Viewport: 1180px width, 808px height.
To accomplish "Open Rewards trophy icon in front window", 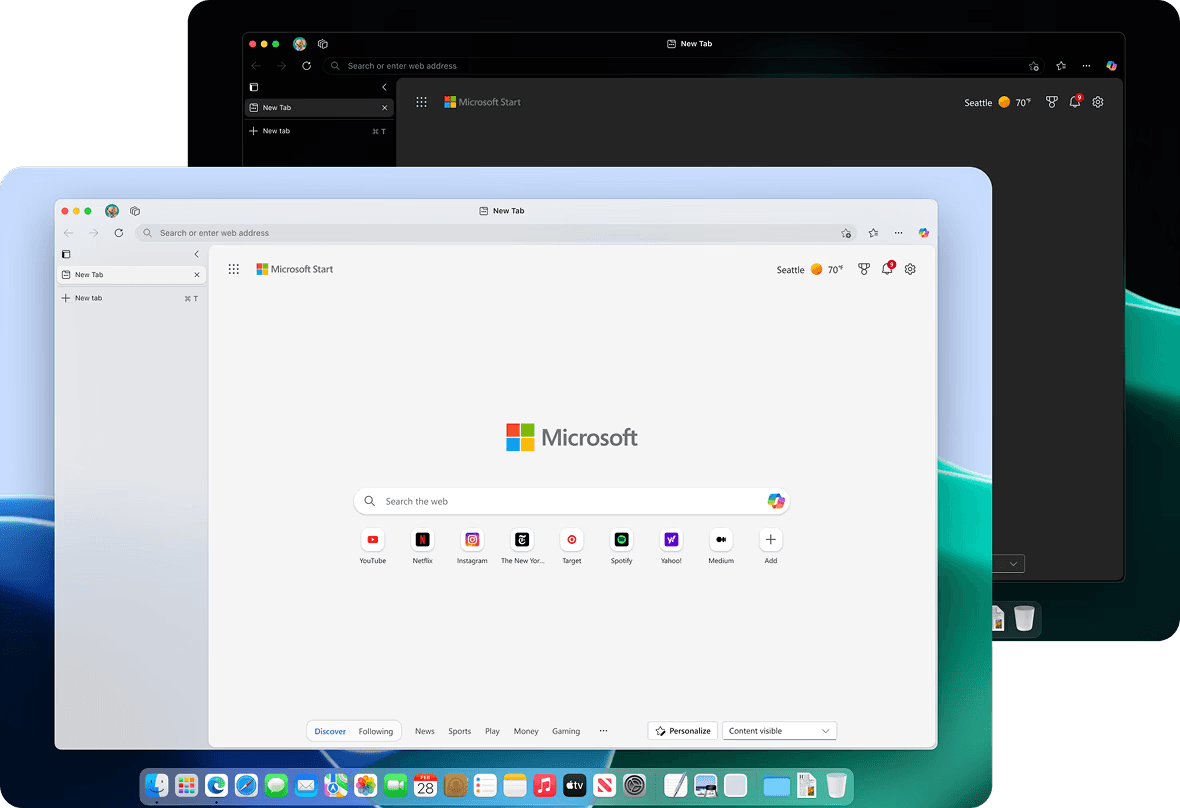I will [x=864, y=269].
